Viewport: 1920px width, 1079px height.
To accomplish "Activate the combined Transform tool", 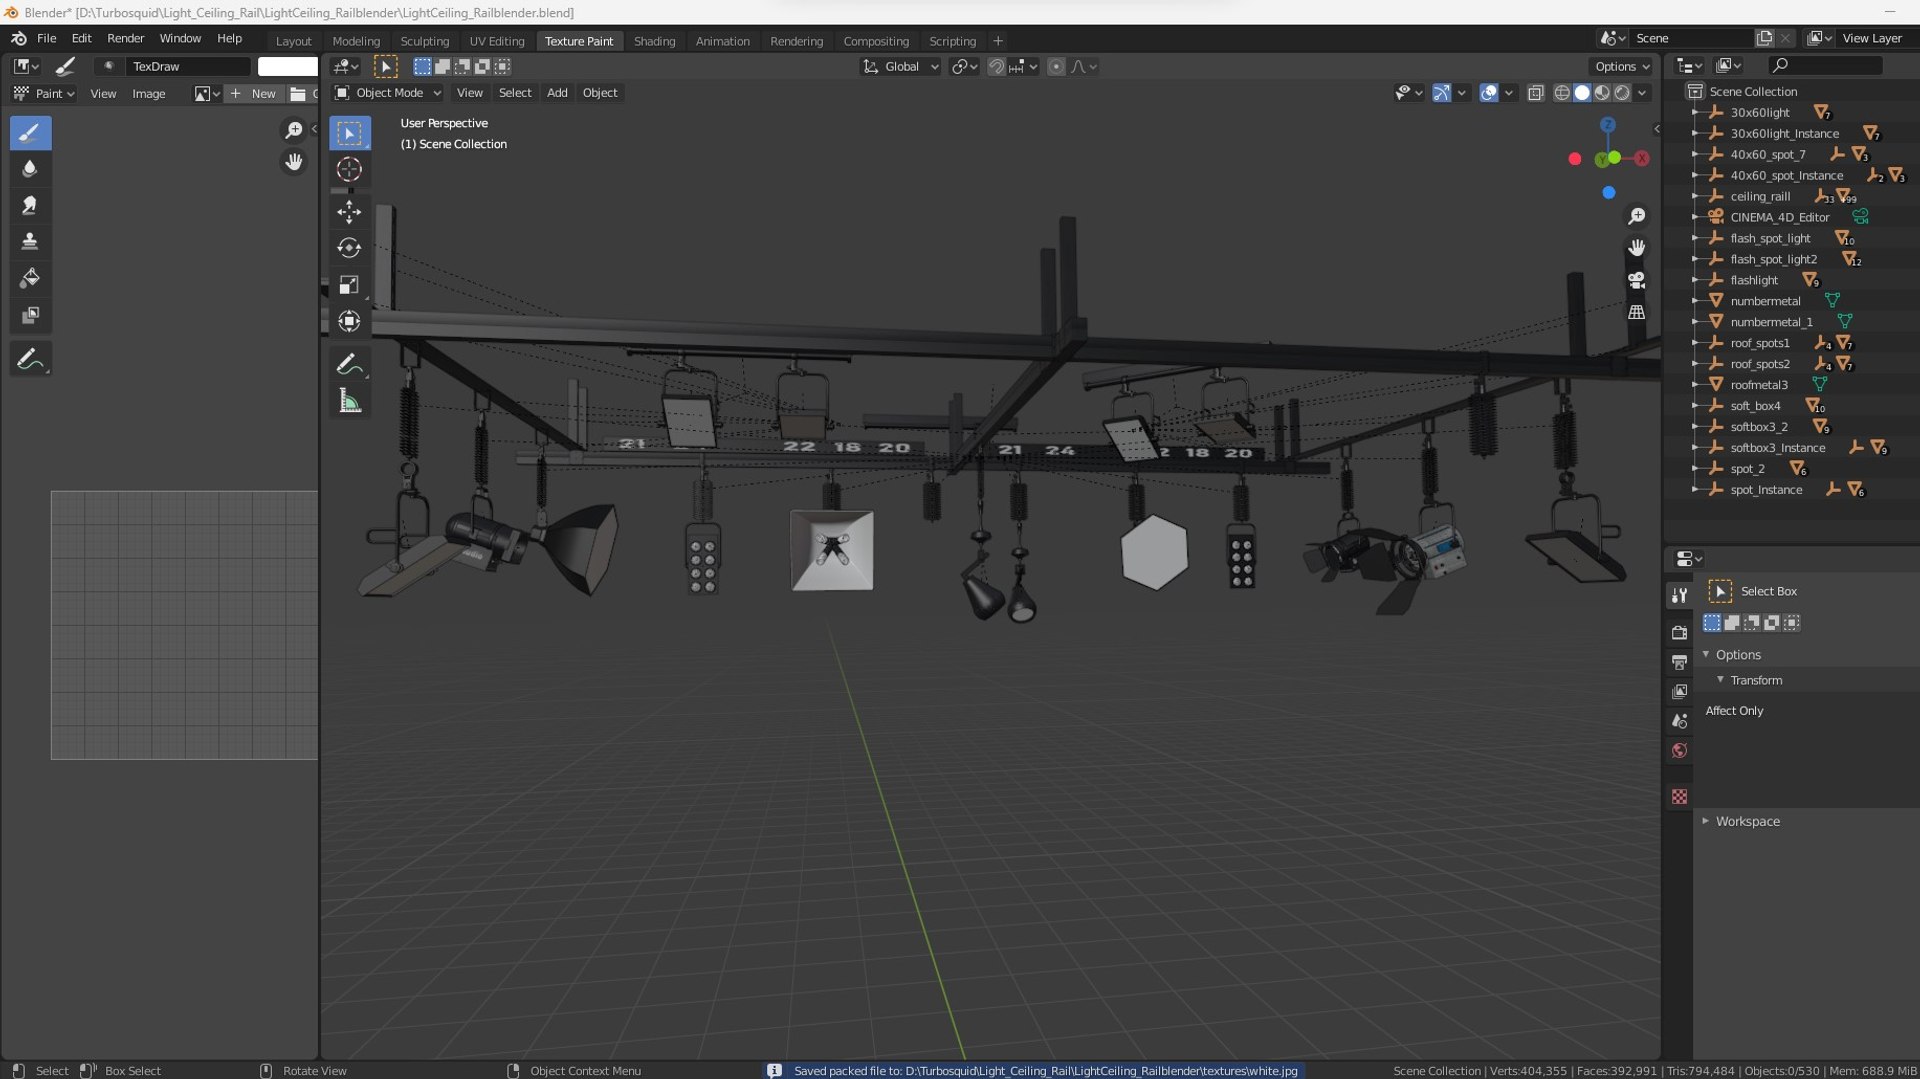I will tap(349, 321).
